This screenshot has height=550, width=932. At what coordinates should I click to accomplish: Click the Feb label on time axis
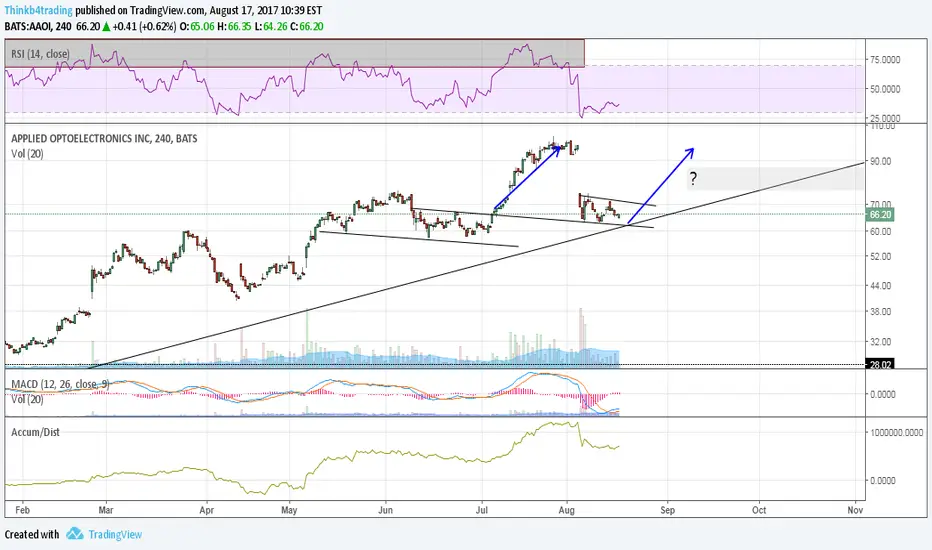[x=22, y=510]
